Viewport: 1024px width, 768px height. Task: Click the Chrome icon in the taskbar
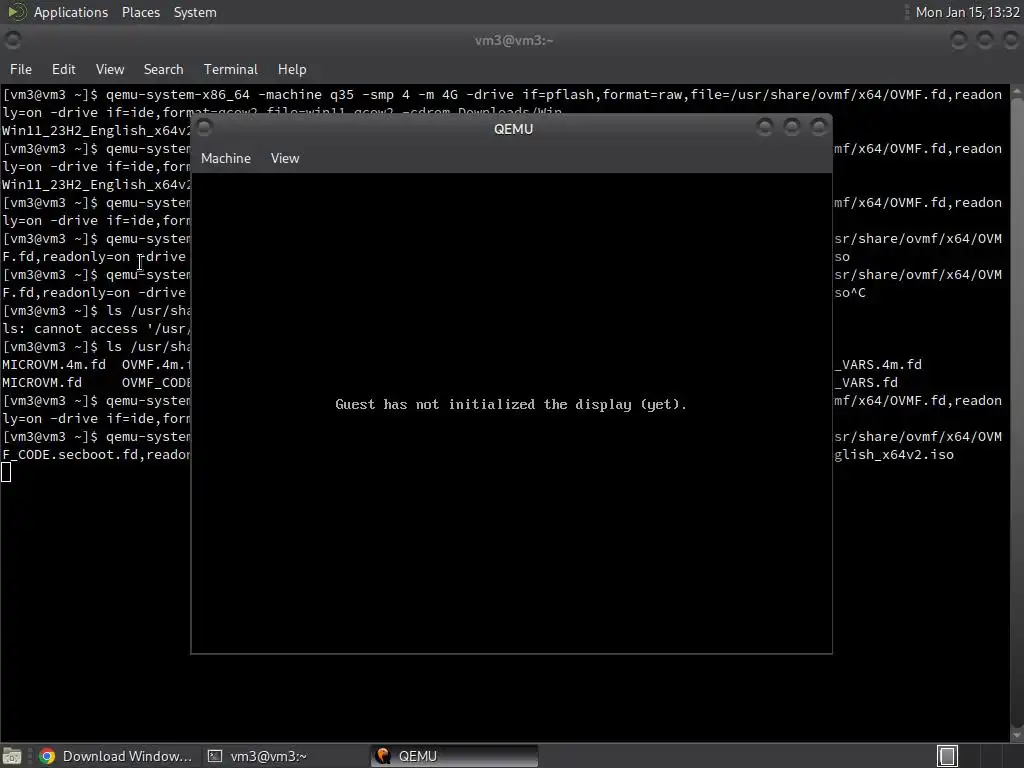point(47,756)
